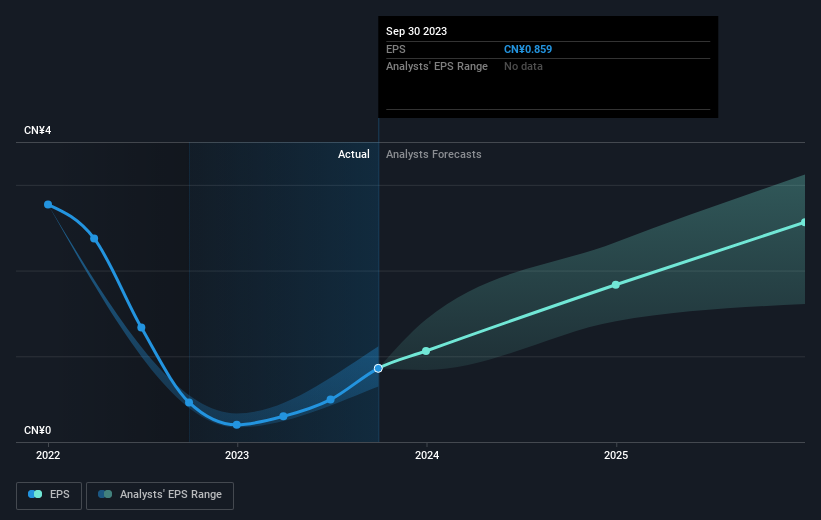Toggle the Analysts' EPS Range legend

pyautogui.click(x=160, y=495)
